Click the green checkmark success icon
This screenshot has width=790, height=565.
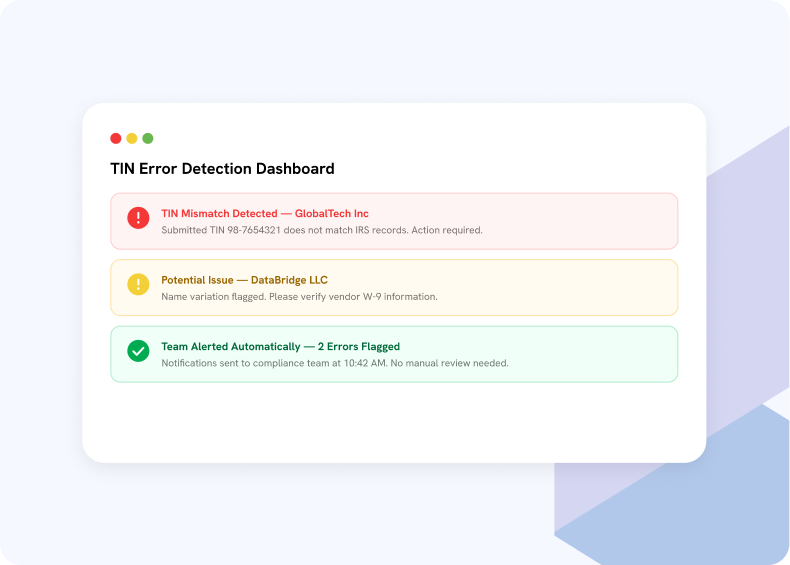(138, 351)
